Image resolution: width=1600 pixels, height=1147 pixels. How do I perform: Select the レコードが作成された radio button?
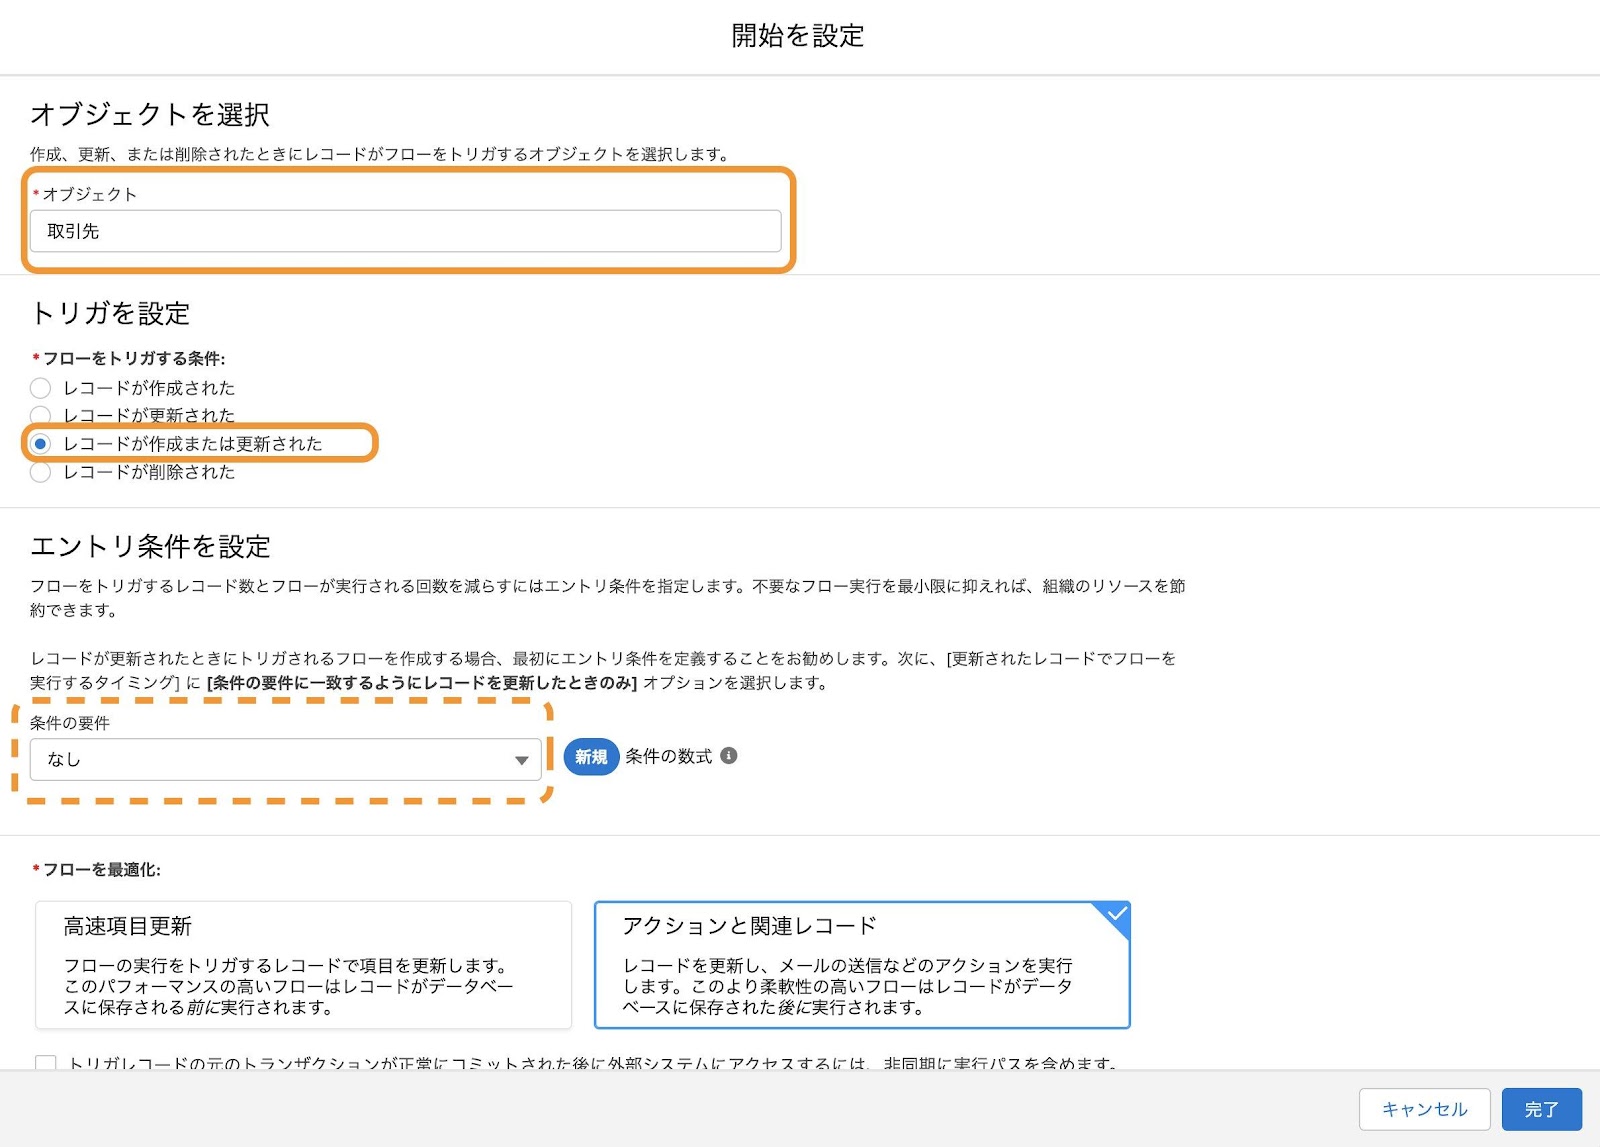(x=40, y=388)
